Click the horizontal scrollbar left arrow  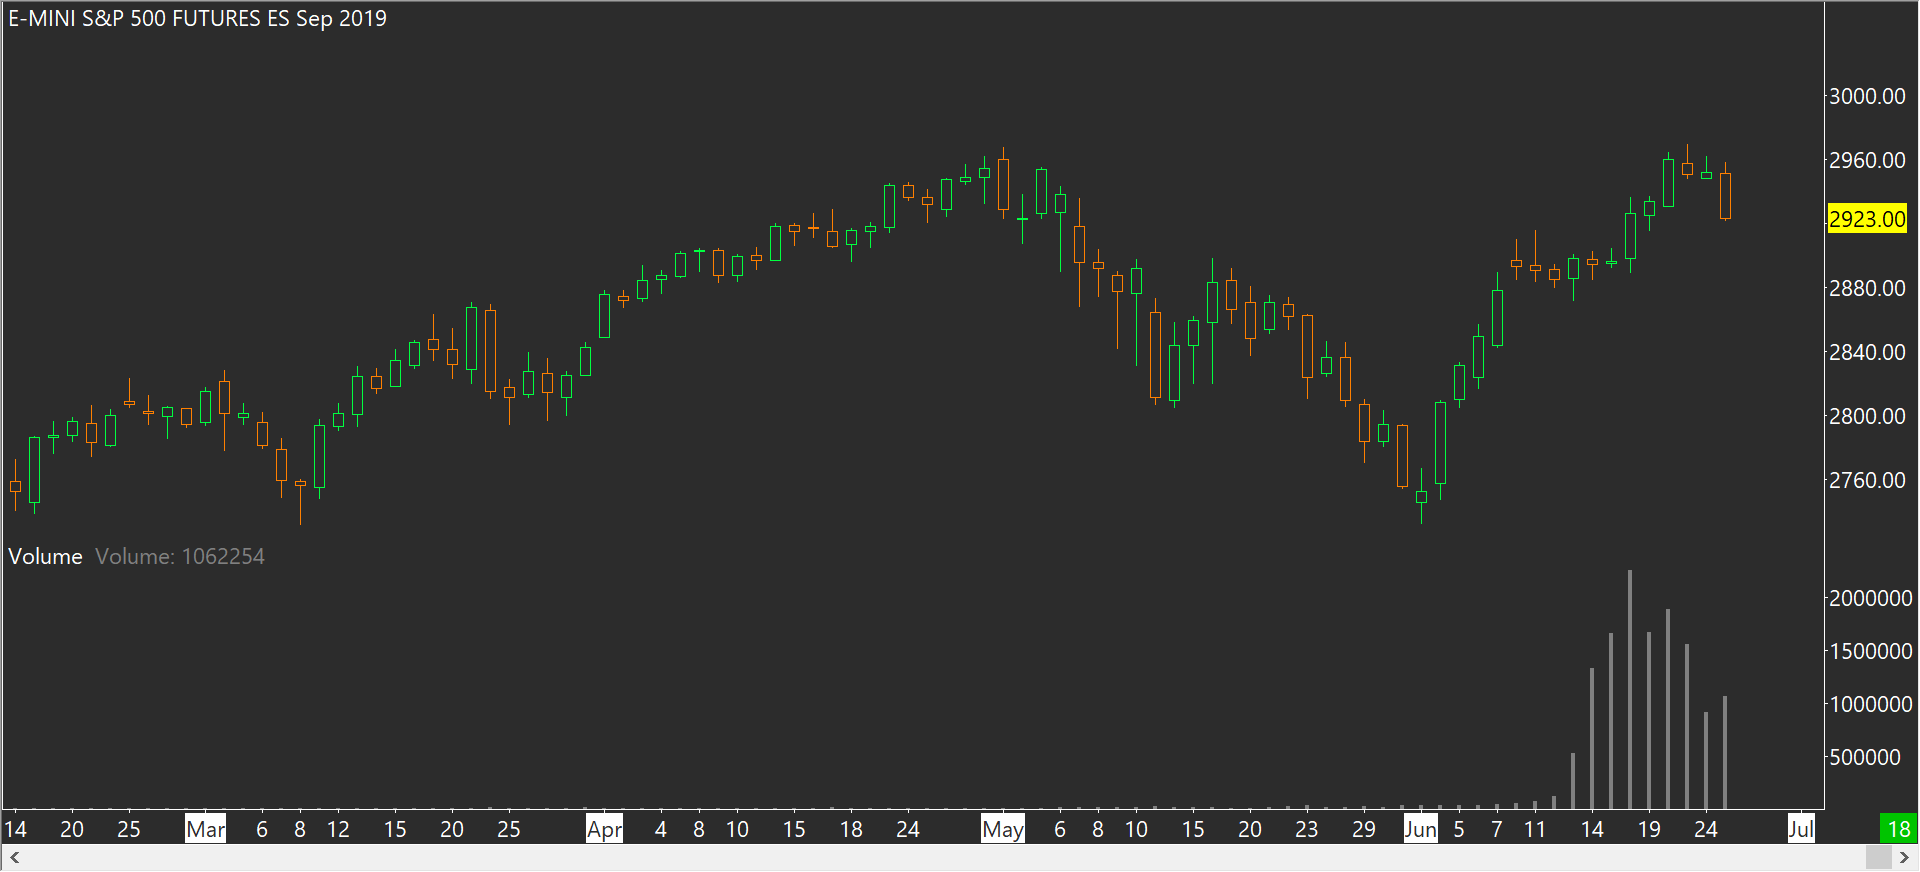pos(14,858)
